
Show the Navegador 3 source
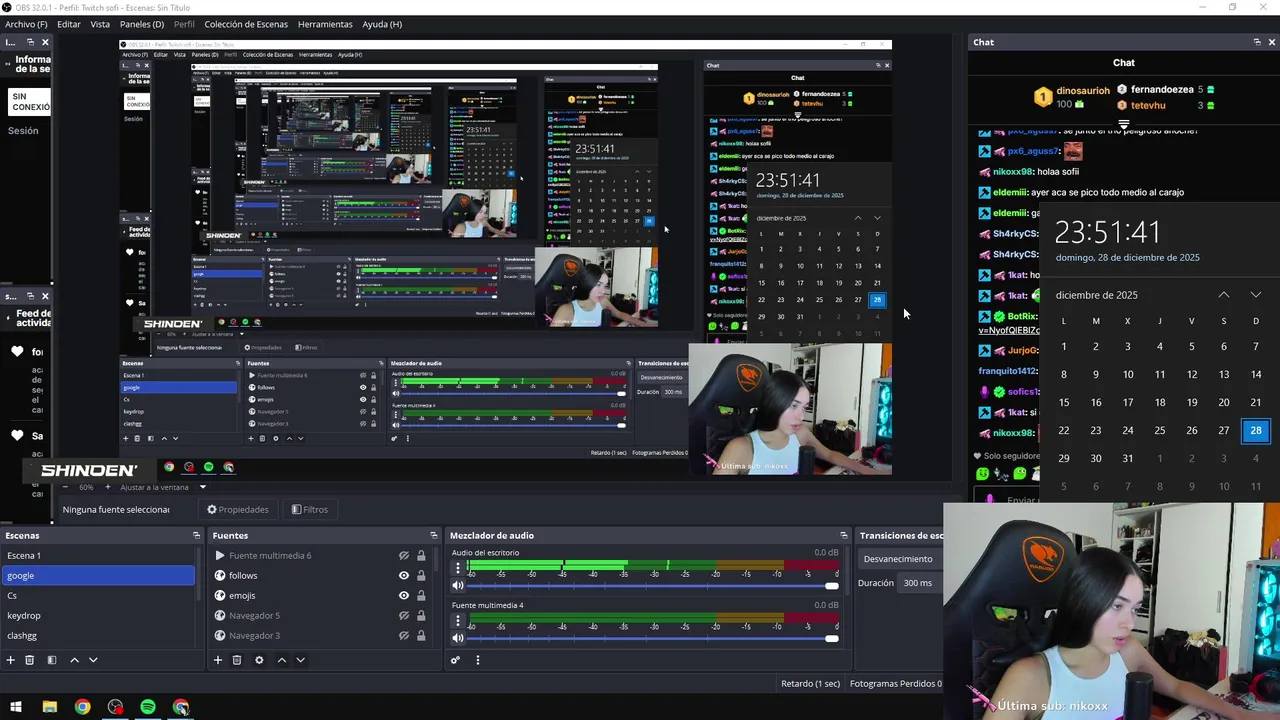(404, 636)
